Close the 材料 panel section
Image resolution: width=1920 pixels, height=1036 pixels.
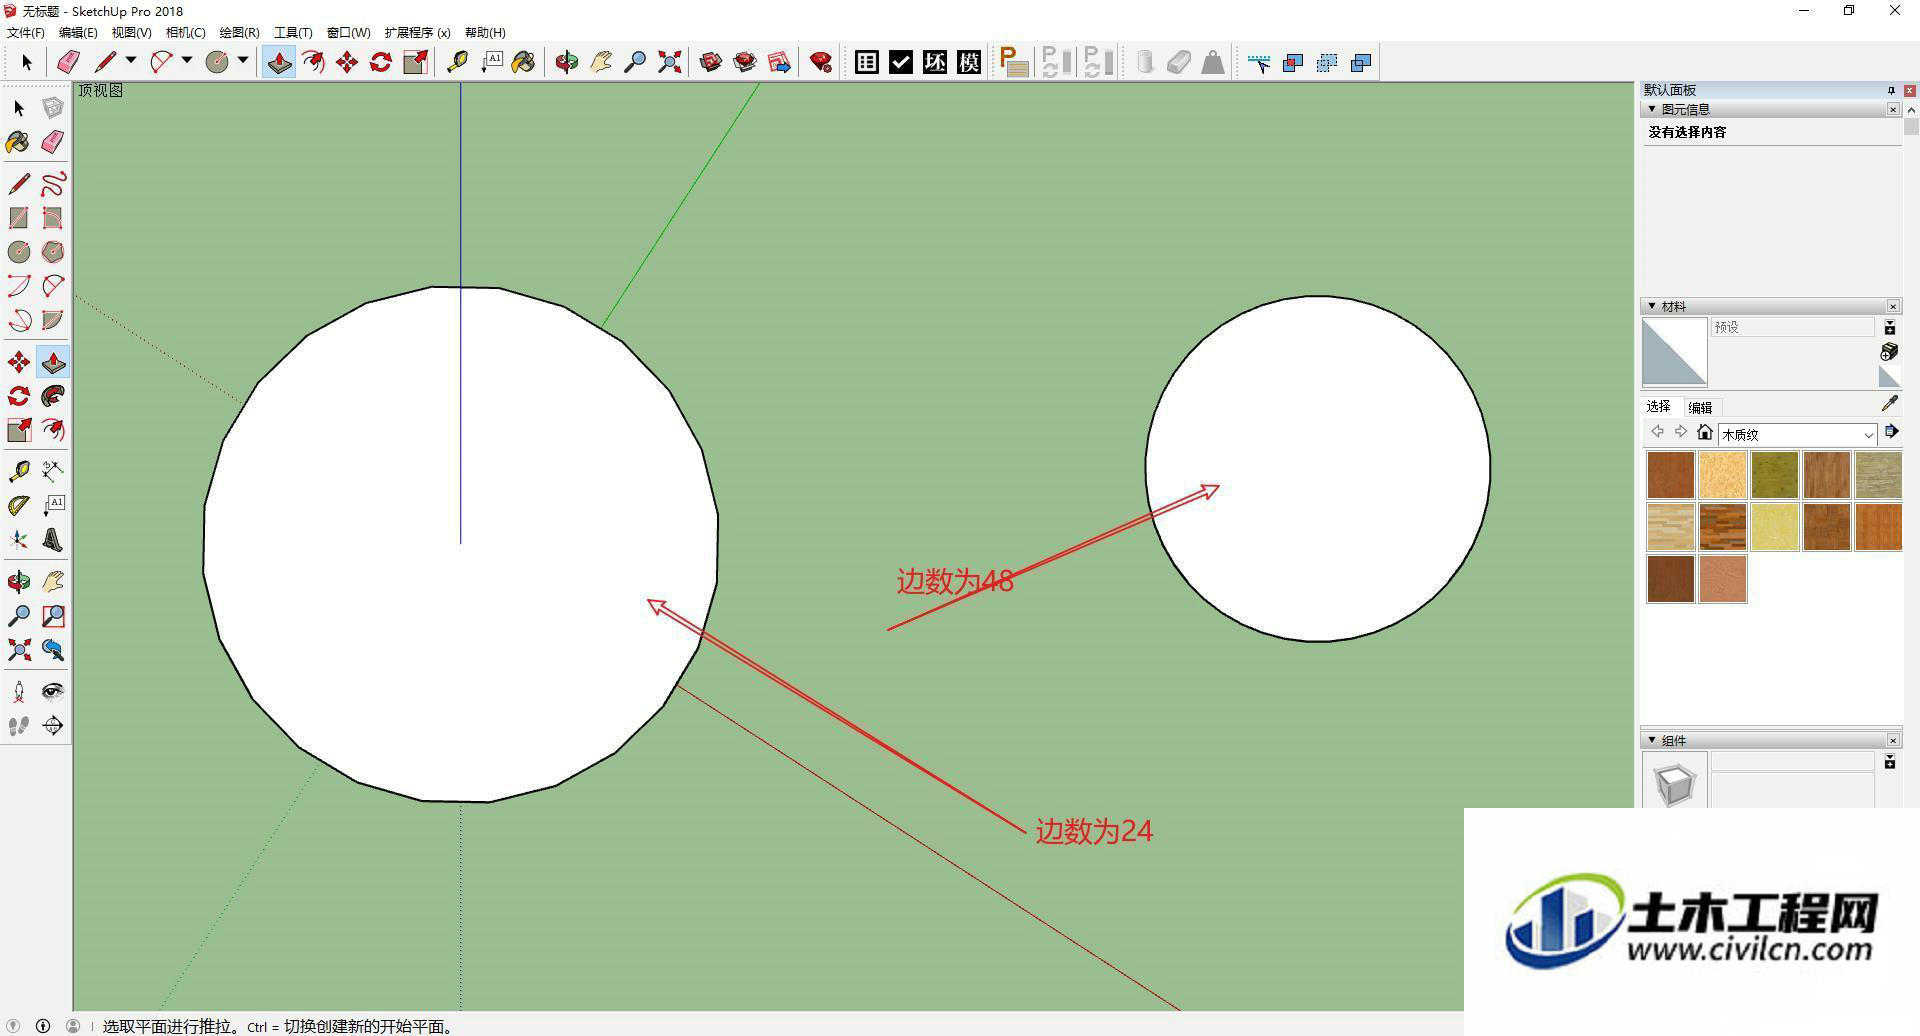click(x=1893, y=306)
